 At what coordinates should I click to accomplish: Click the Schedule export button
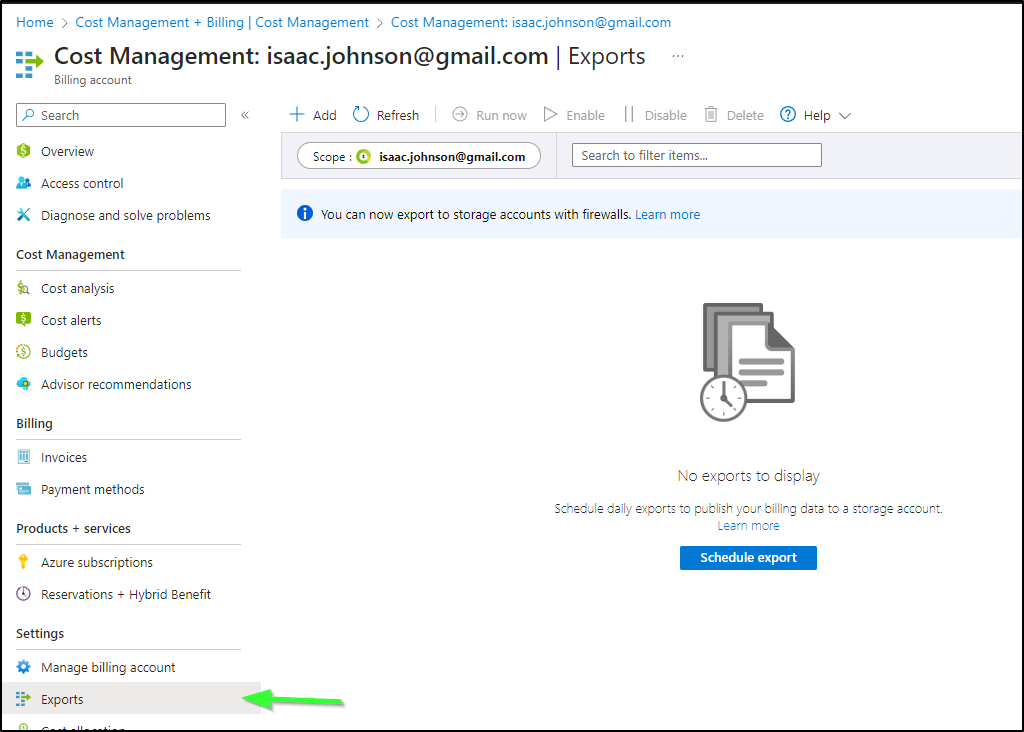[x=748, y=558]
